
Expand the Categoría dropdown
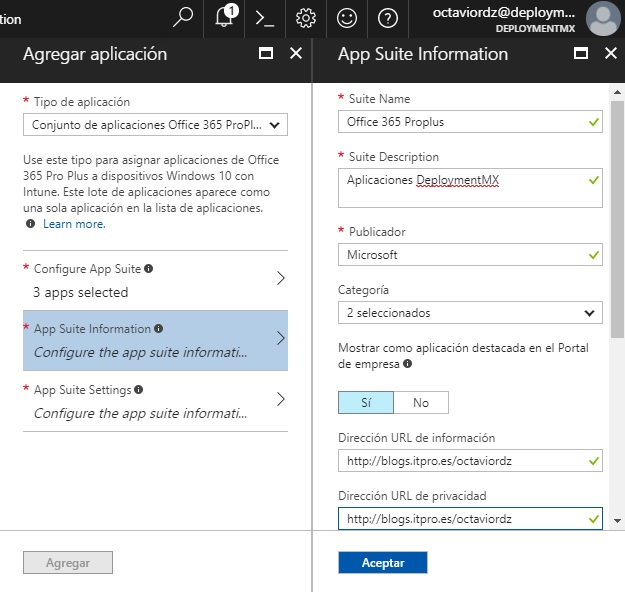pyautogui.click(x=470, y=313)
